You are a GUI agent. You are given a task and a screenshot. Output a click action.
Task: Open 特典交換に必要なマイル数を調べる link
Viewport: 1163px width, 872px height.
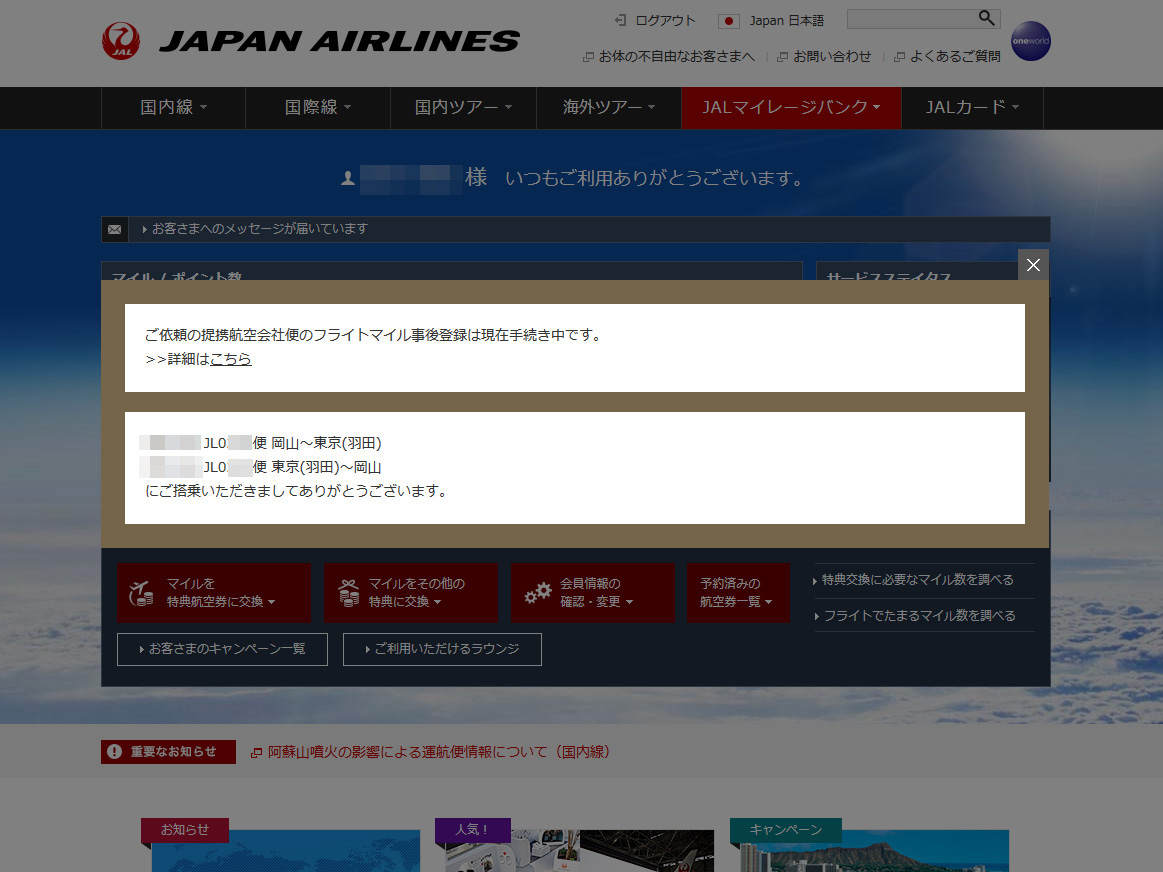(x=917, y=580)
